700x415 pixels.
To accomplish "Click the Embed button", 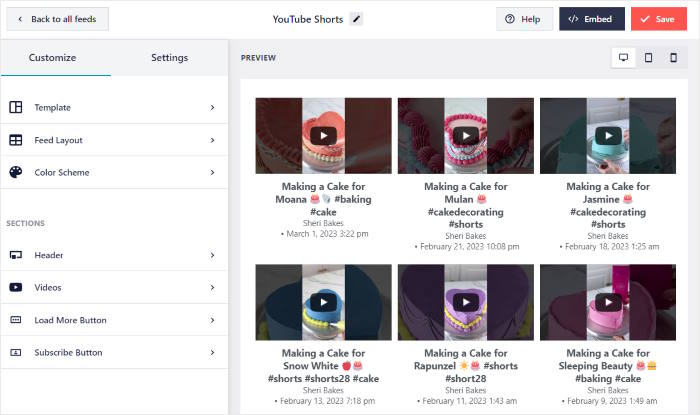I will click(x=592, y=19).
